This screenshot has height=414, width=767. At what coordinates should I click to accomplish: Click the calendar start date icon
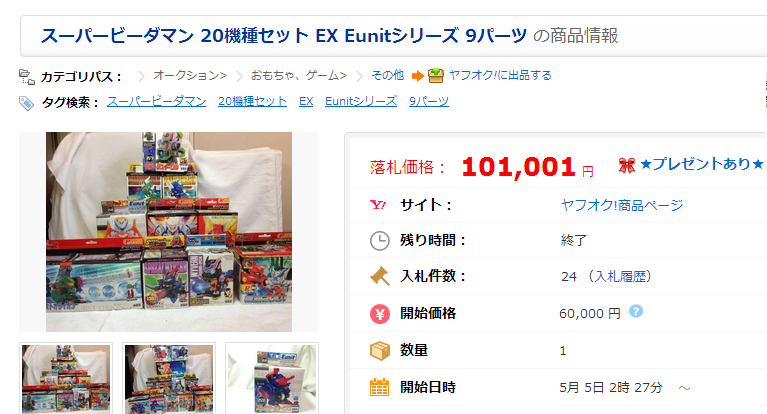coord(380,387)
